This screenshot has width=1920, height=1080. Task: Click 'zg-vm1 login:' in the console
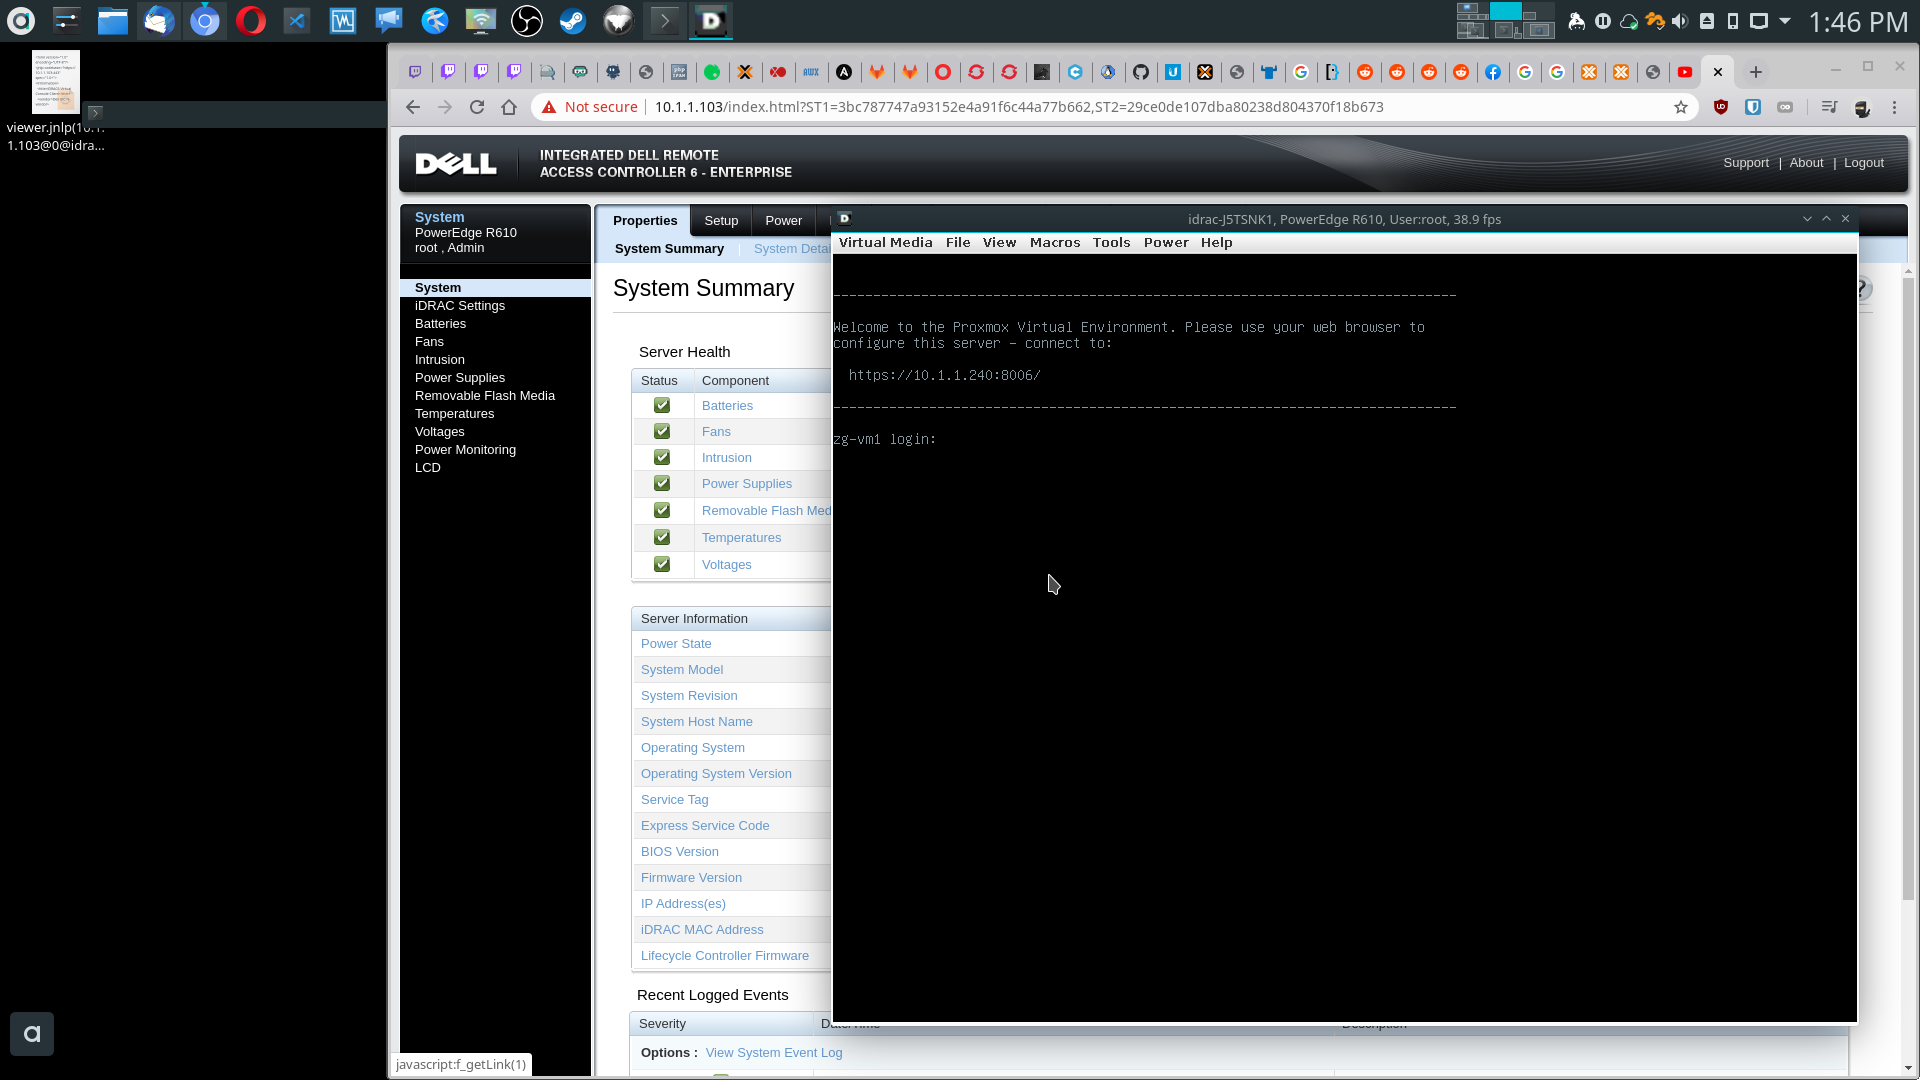[884, 440]
